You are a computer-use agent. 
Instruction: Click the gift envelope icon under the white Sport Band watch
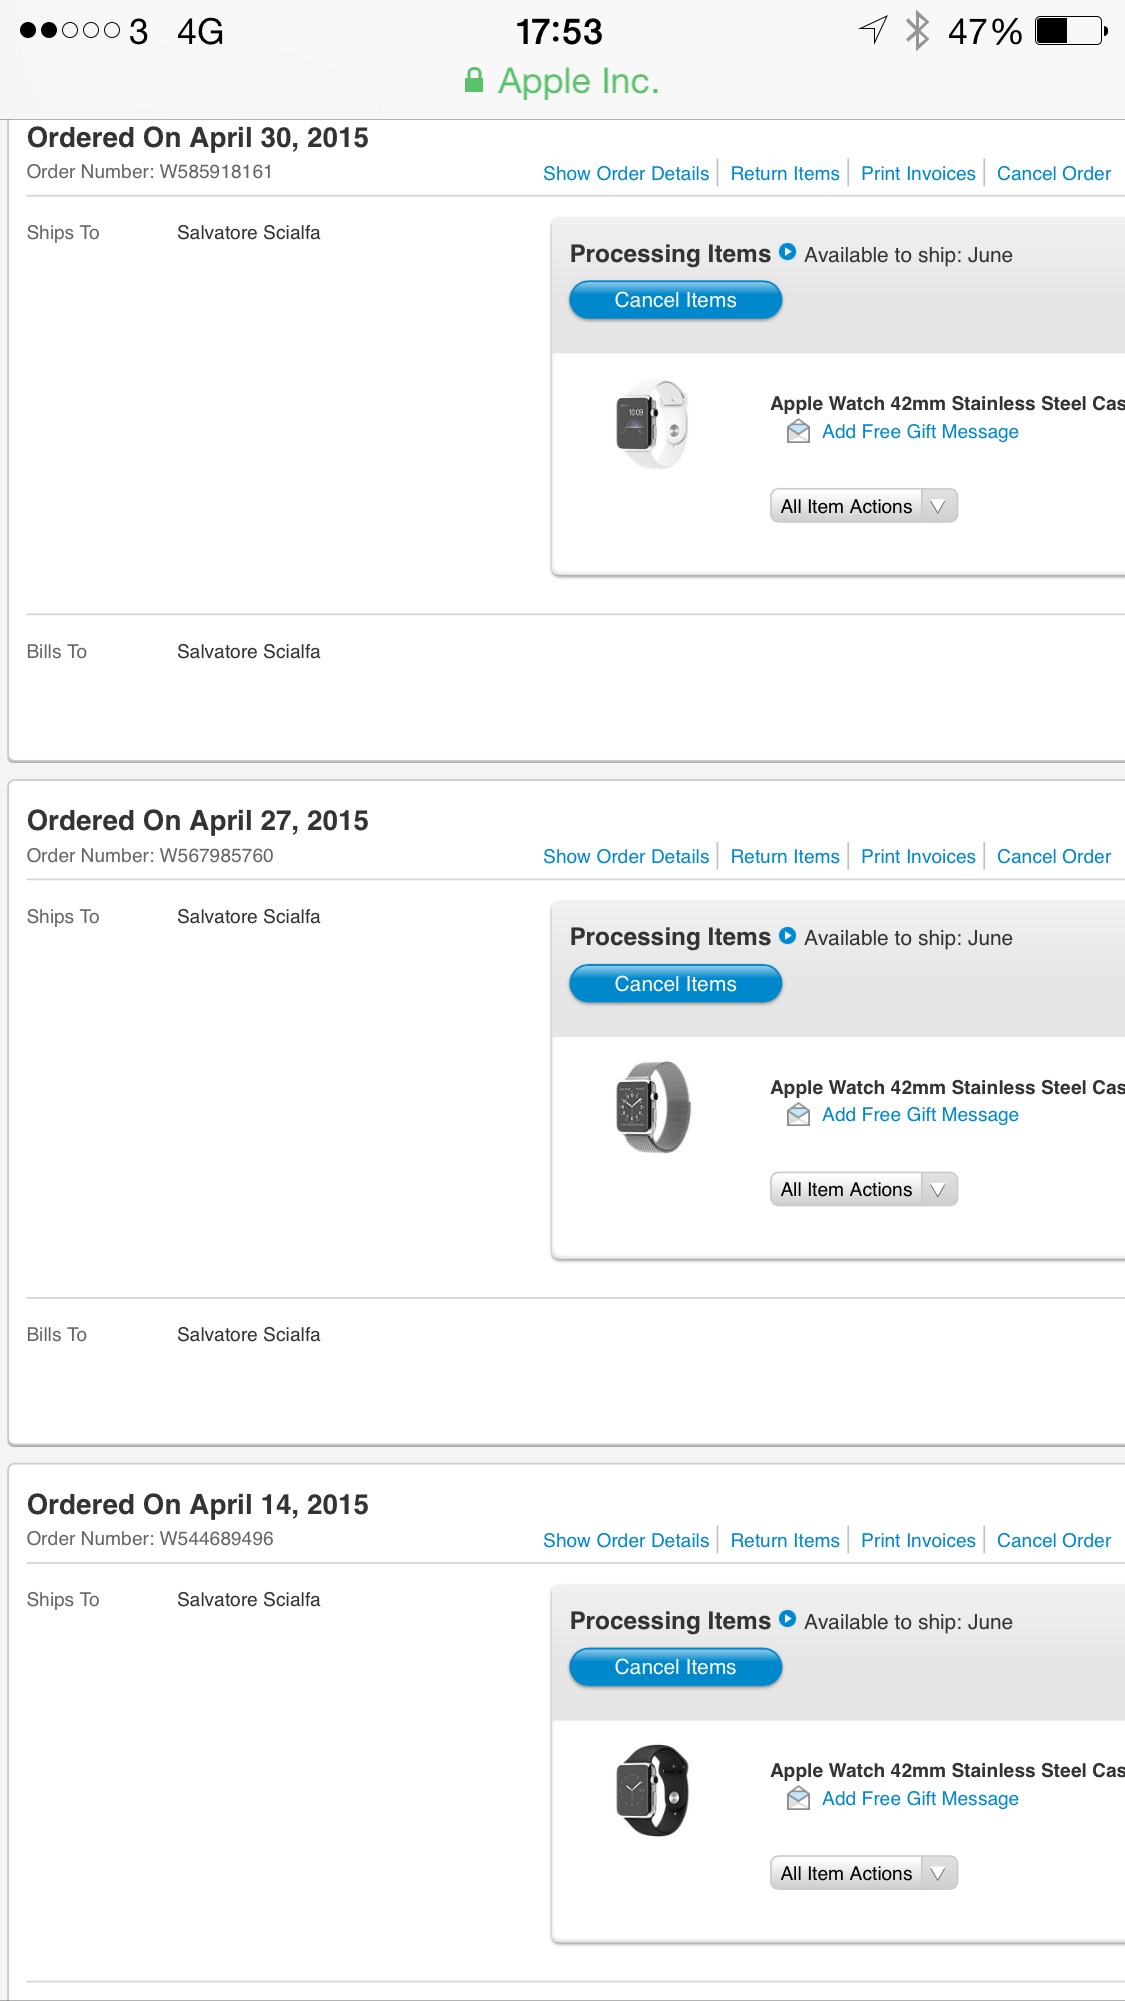(798, 431)
